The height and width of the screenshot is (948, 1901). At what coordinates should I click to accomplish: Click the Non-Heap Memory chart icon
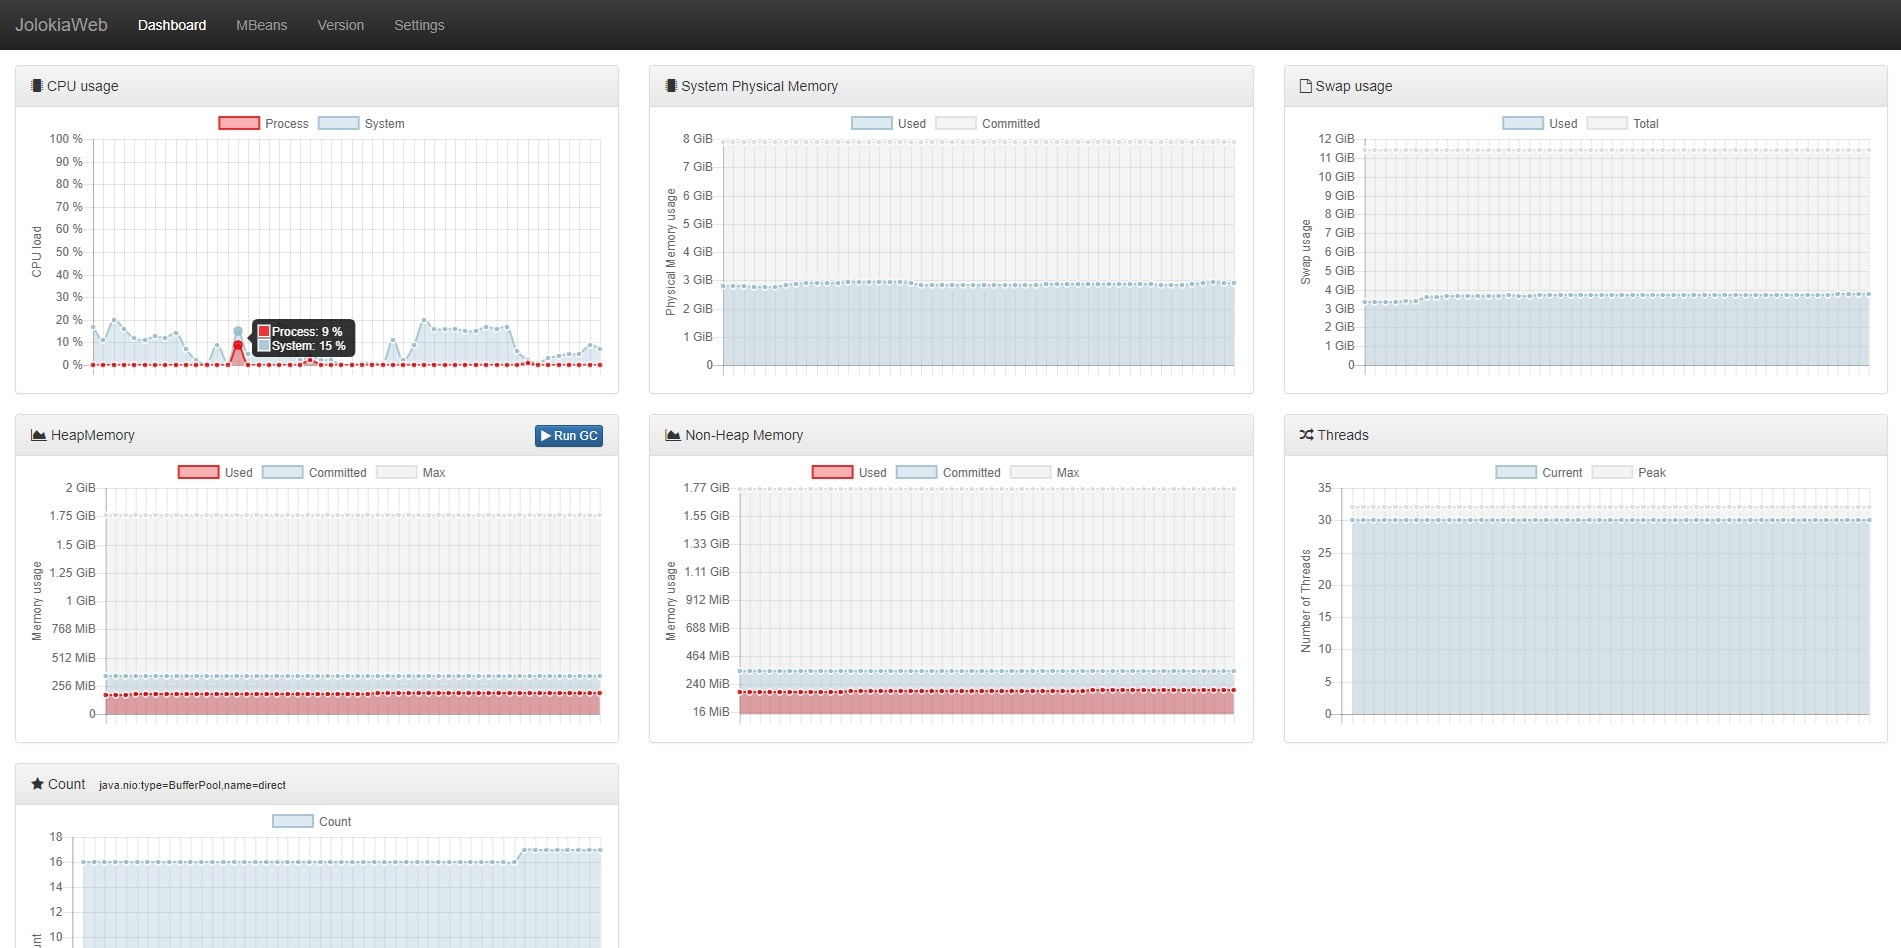tap(673, 435)
